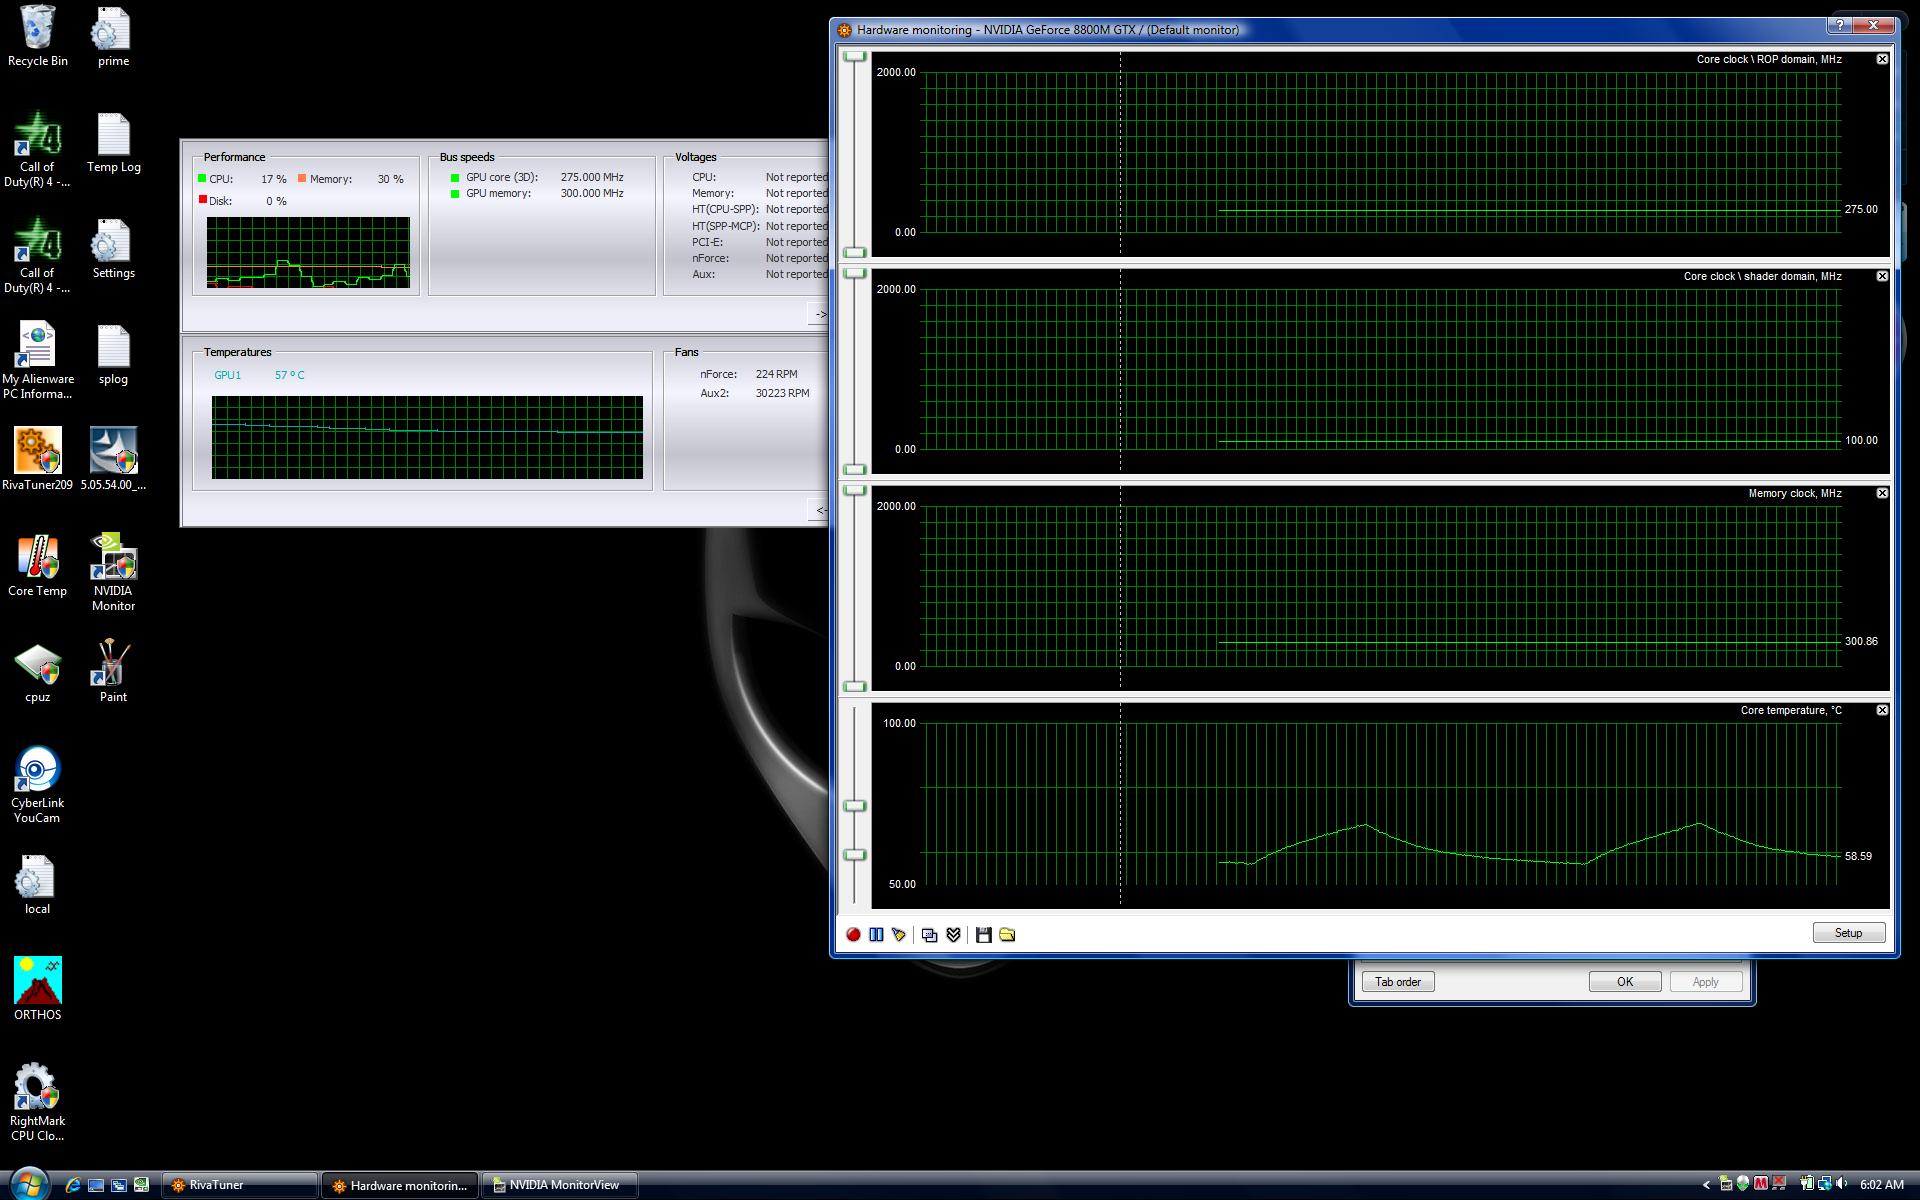Click the double down-arrow icon

953,934
